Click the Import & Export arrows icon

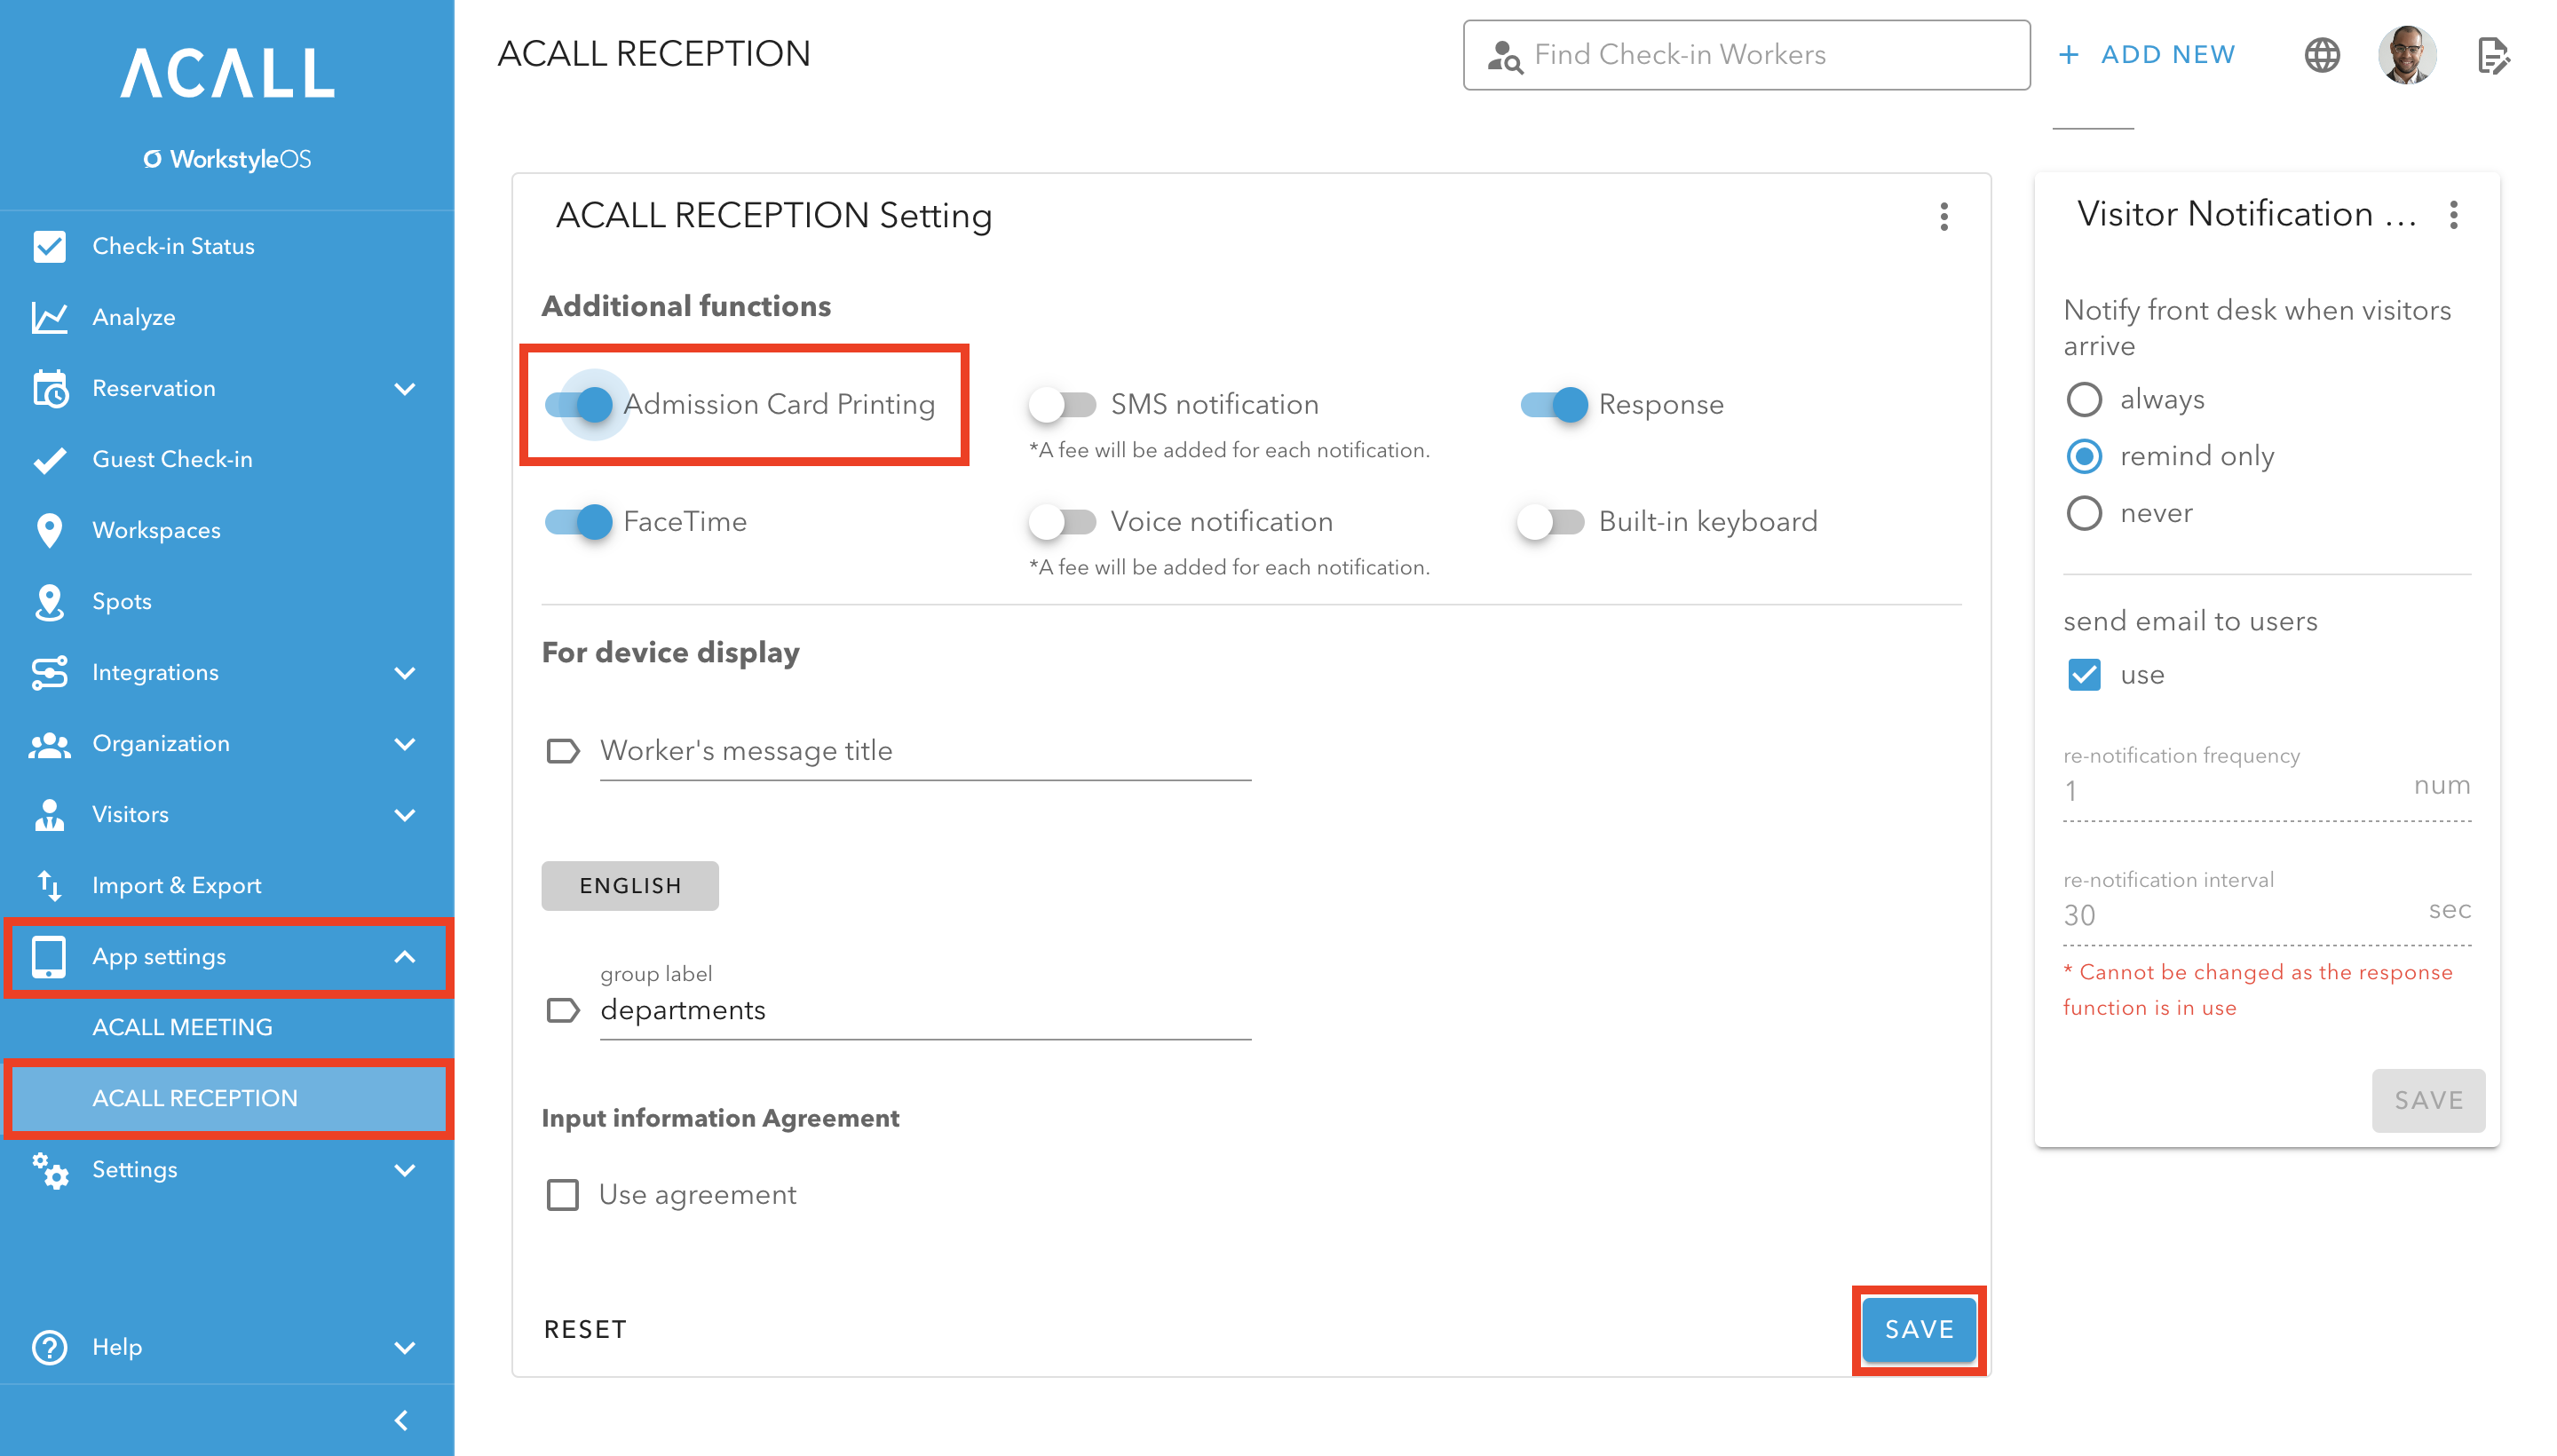(49, 885)
